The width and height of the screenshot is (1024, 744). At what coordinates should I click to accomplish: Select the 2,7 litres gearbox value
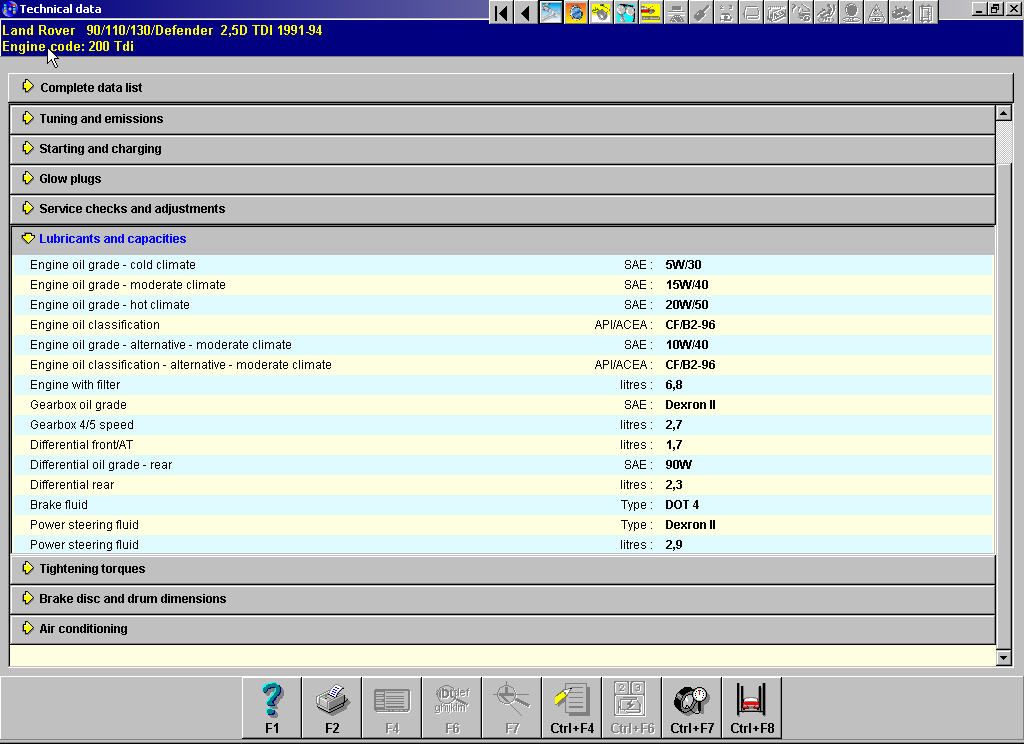point(674,425)
